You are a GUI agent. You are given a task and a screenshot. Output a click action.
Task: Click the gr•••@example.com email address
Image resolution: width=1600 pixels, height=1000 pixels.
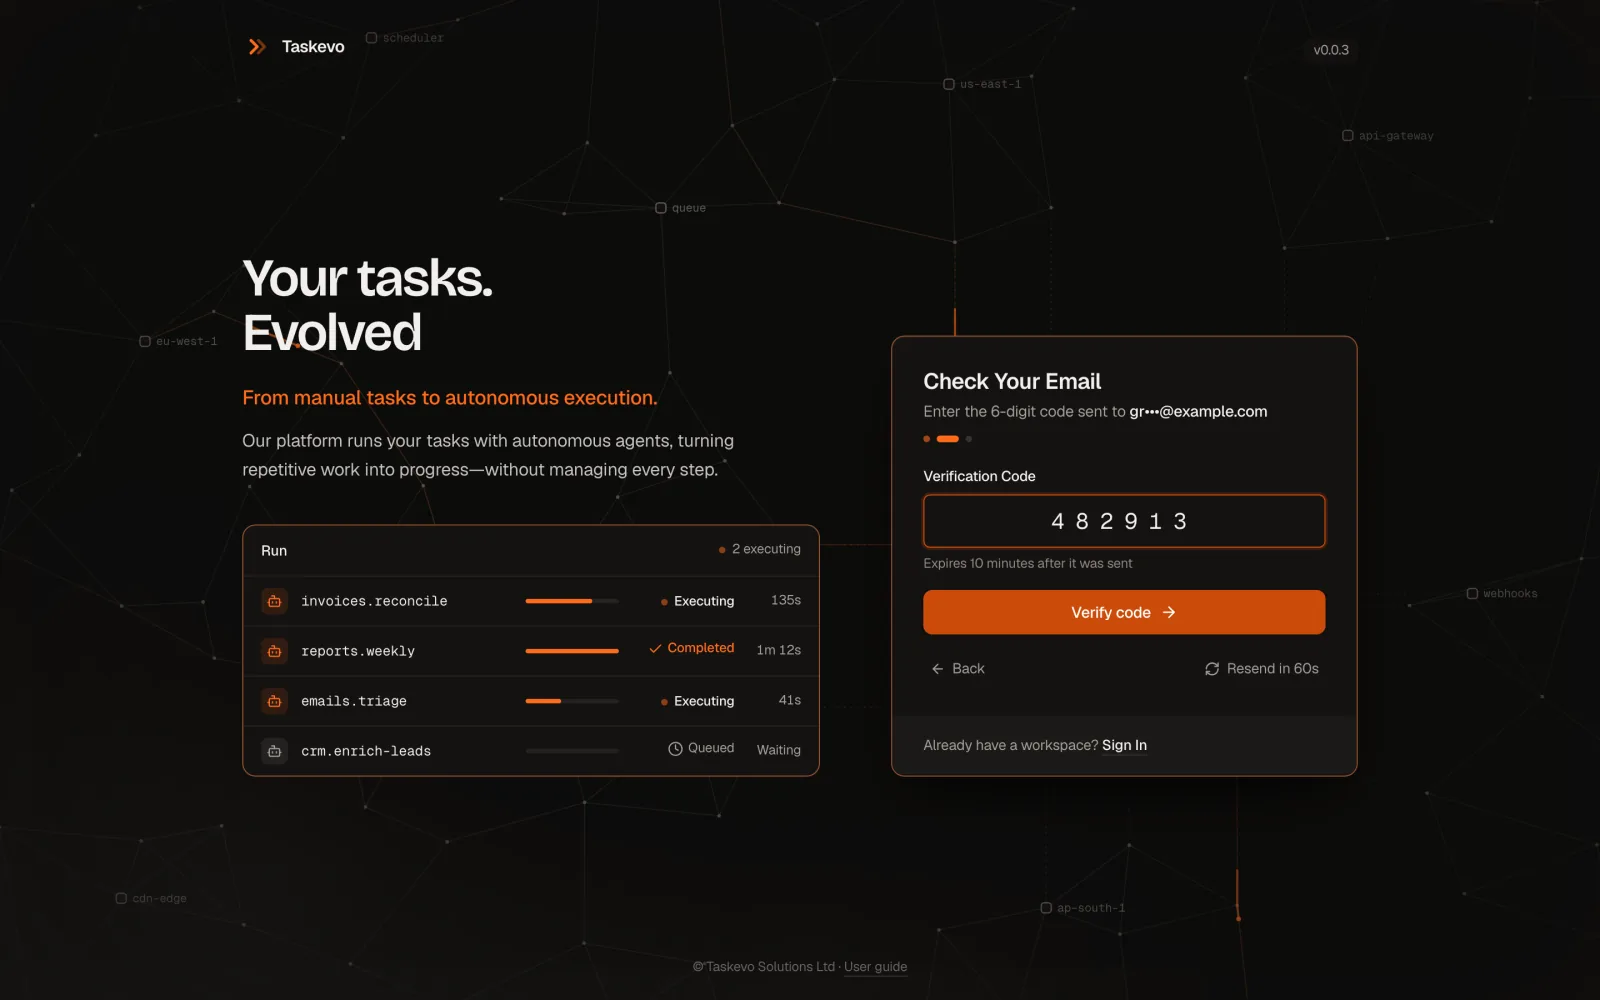[x=1198, y=411]
